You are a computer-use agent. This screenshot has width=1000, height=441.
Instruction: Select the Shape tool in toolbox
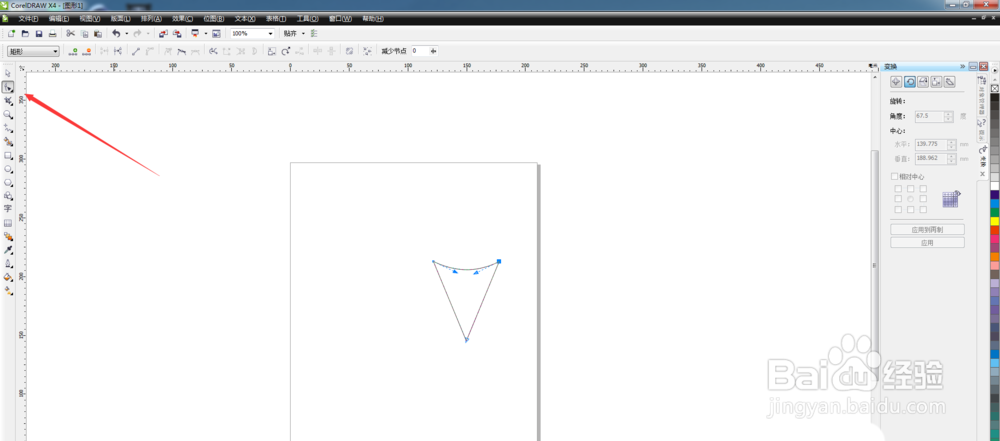8,87
